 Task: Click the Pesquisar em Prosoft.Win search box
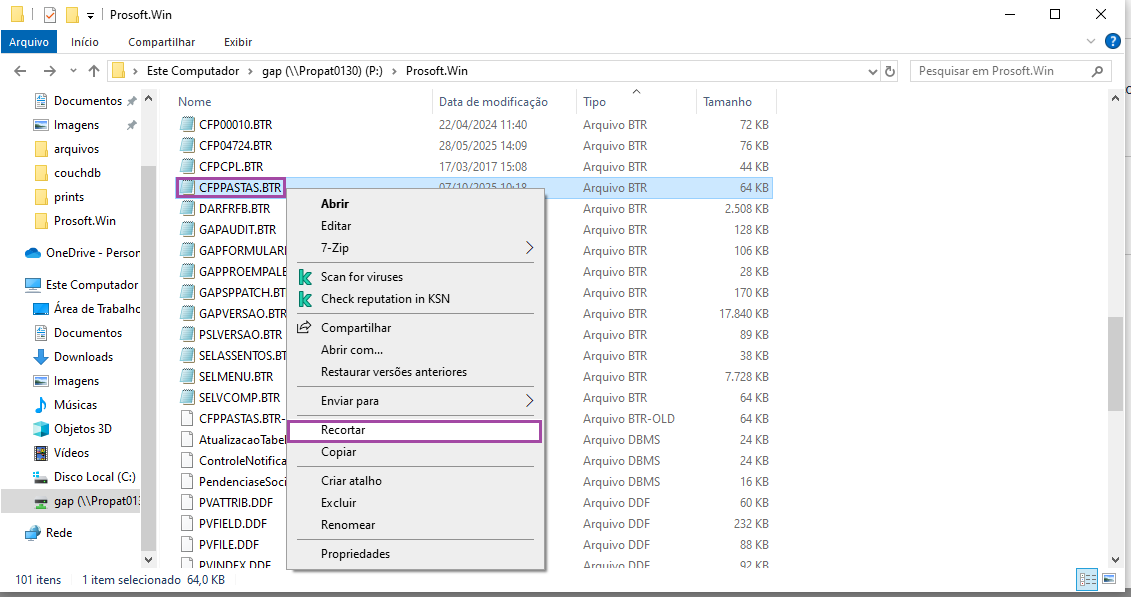click(1000, 71)
